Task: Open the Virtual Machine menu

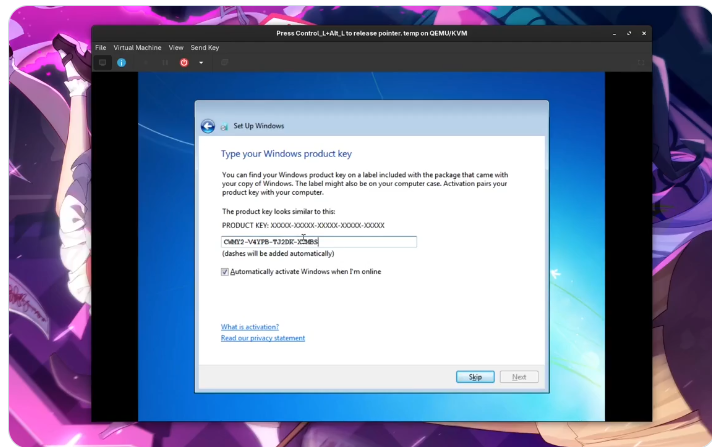Action: click(x=137, y=47)
